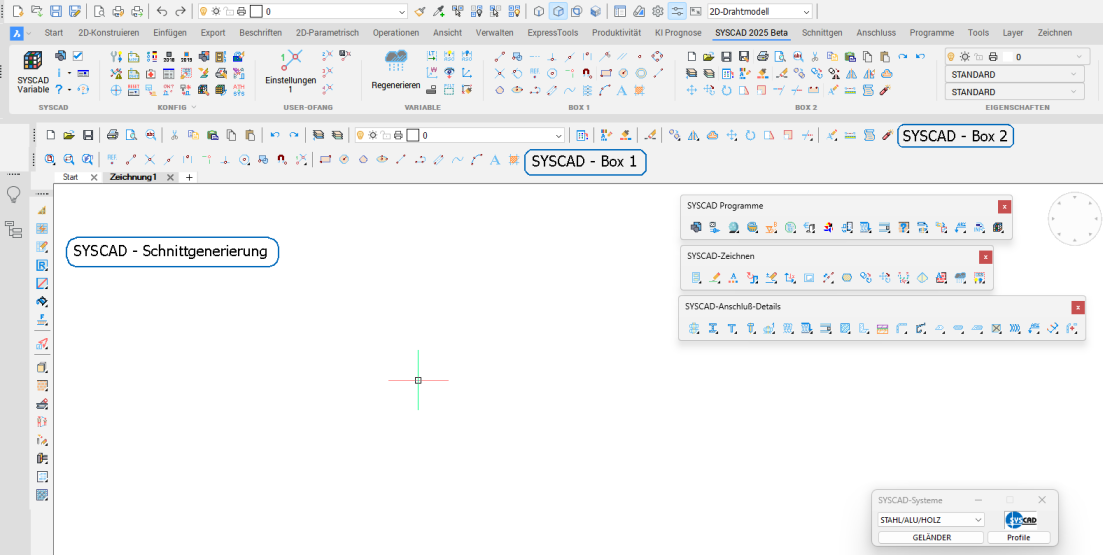Open the STAHL/ALU/HOLZ system dropdown
Image resolution: width=1103 pixels, height=555 pixels.
[978, 520]
